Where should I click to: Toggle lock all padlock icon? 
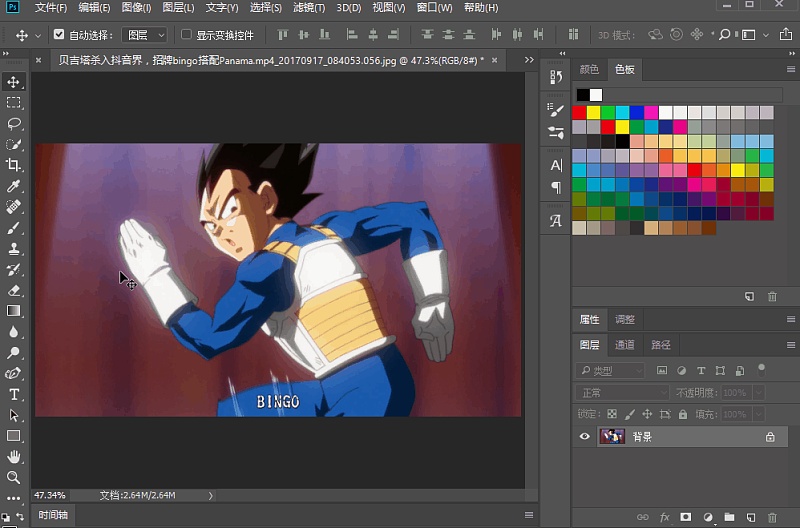click(x=683, y=414)
